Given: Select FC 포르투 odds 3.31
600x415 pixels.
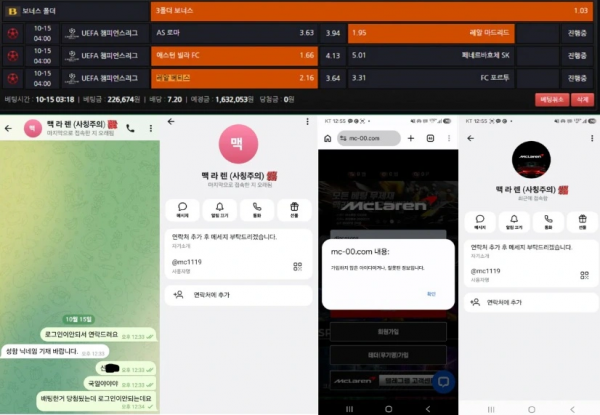Looking at the screenshot, I should coord(431,78).
